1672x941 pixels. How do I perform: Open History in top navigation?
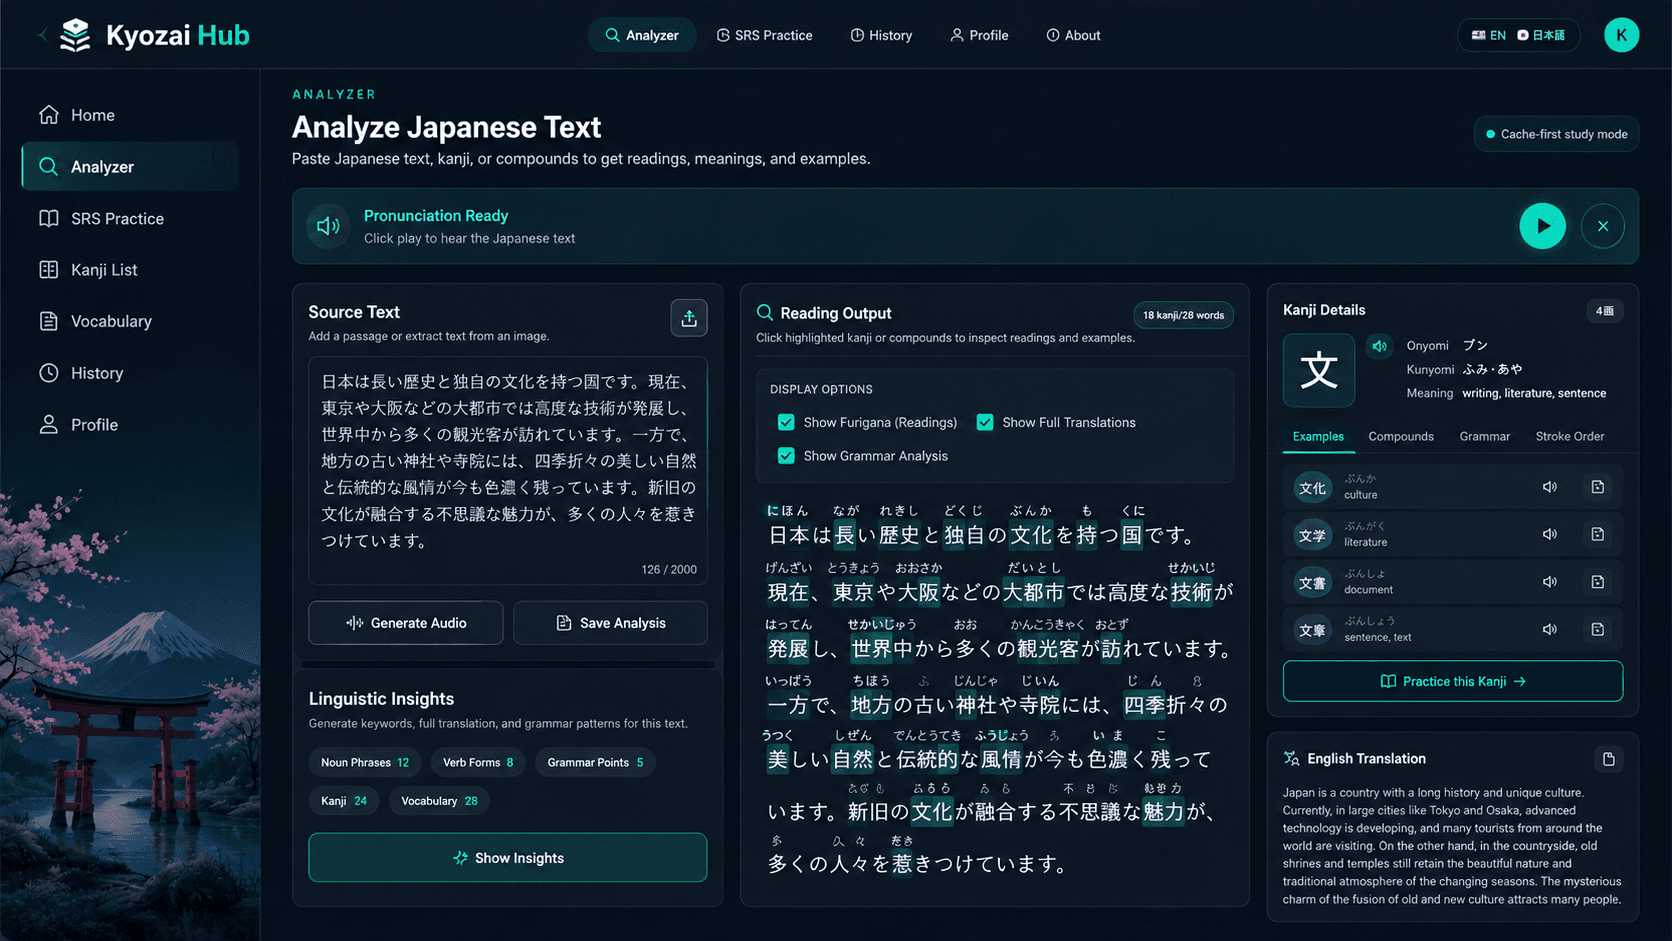coord(881,35)
